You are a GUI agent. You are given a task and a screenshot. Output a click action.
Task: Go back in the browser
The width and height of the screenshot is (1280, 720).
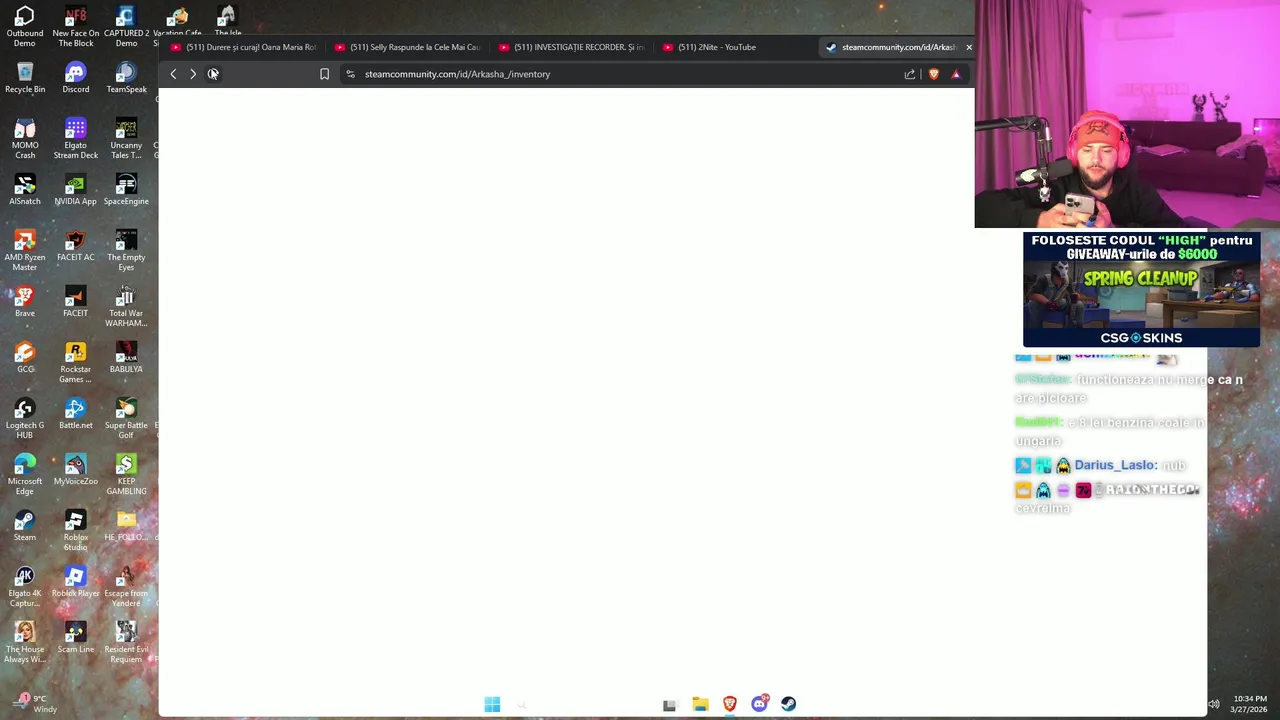173,74
